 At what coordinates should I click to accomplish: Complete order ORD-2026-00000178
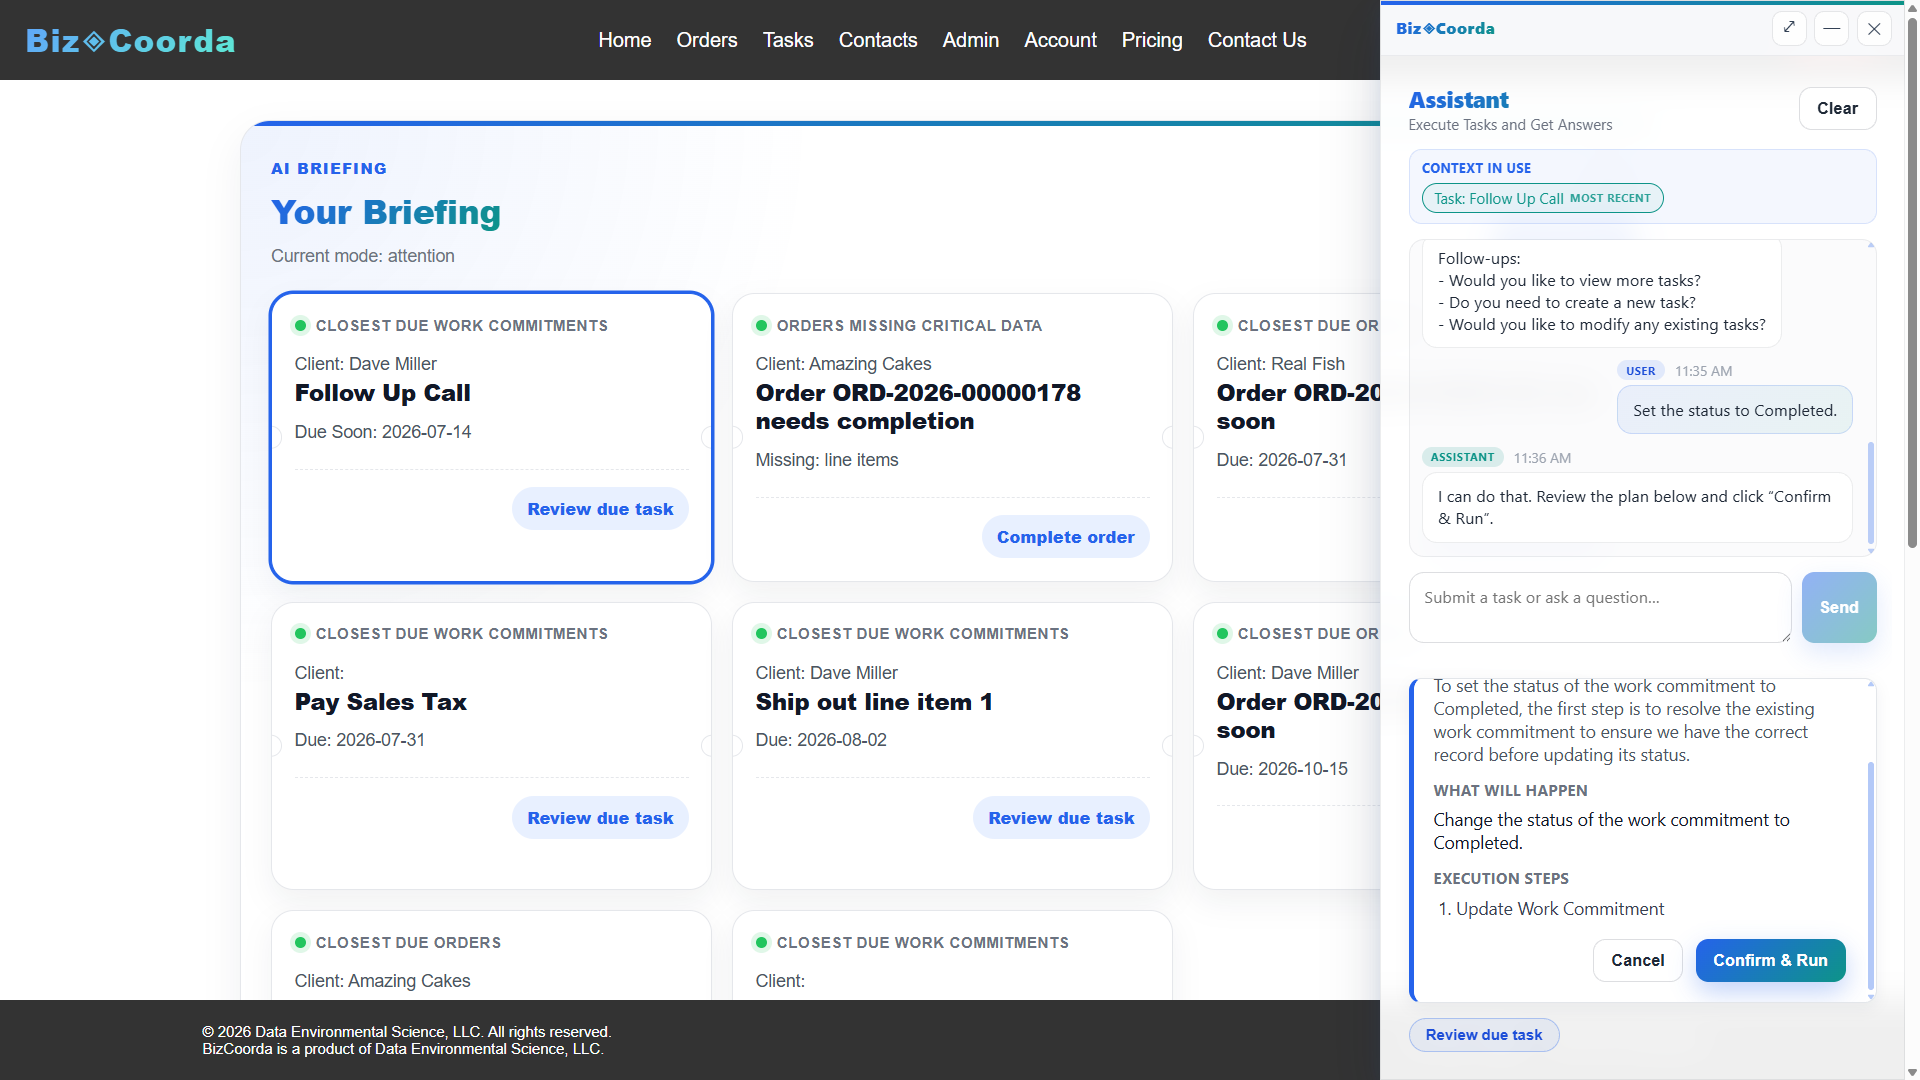coord(1065,537)
